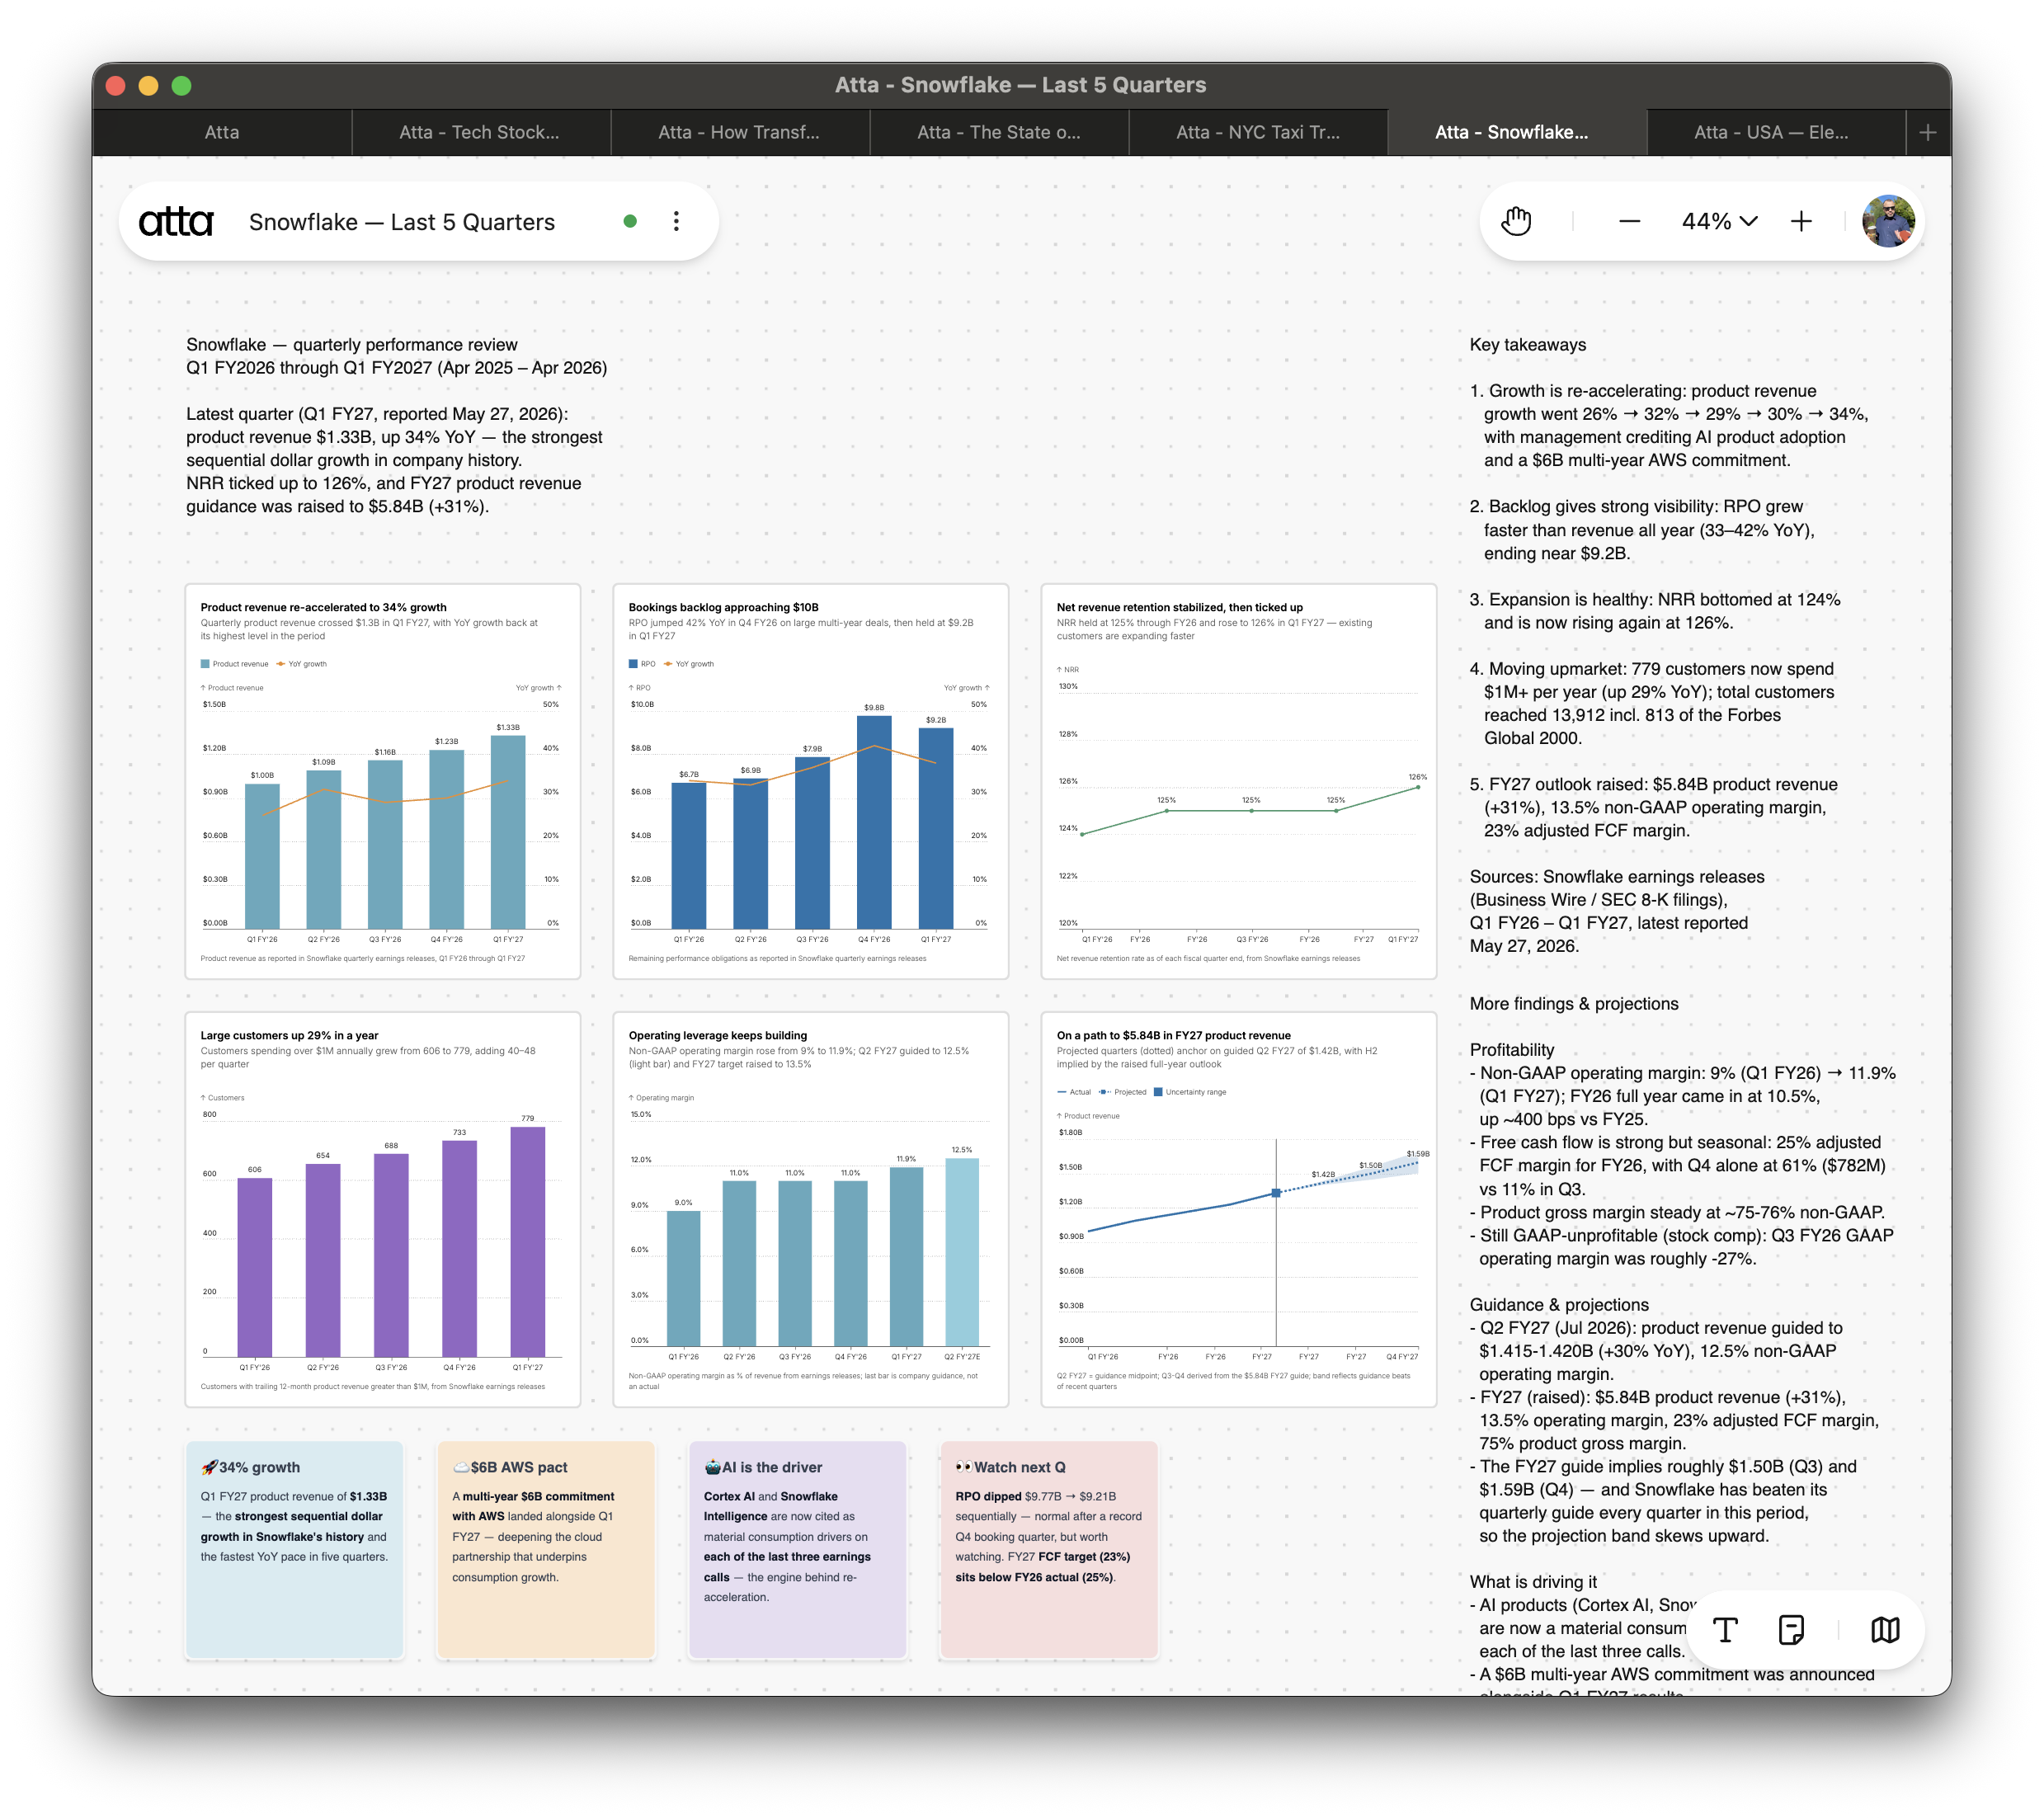Click More findings & projections heading

coord(1574,1004)
